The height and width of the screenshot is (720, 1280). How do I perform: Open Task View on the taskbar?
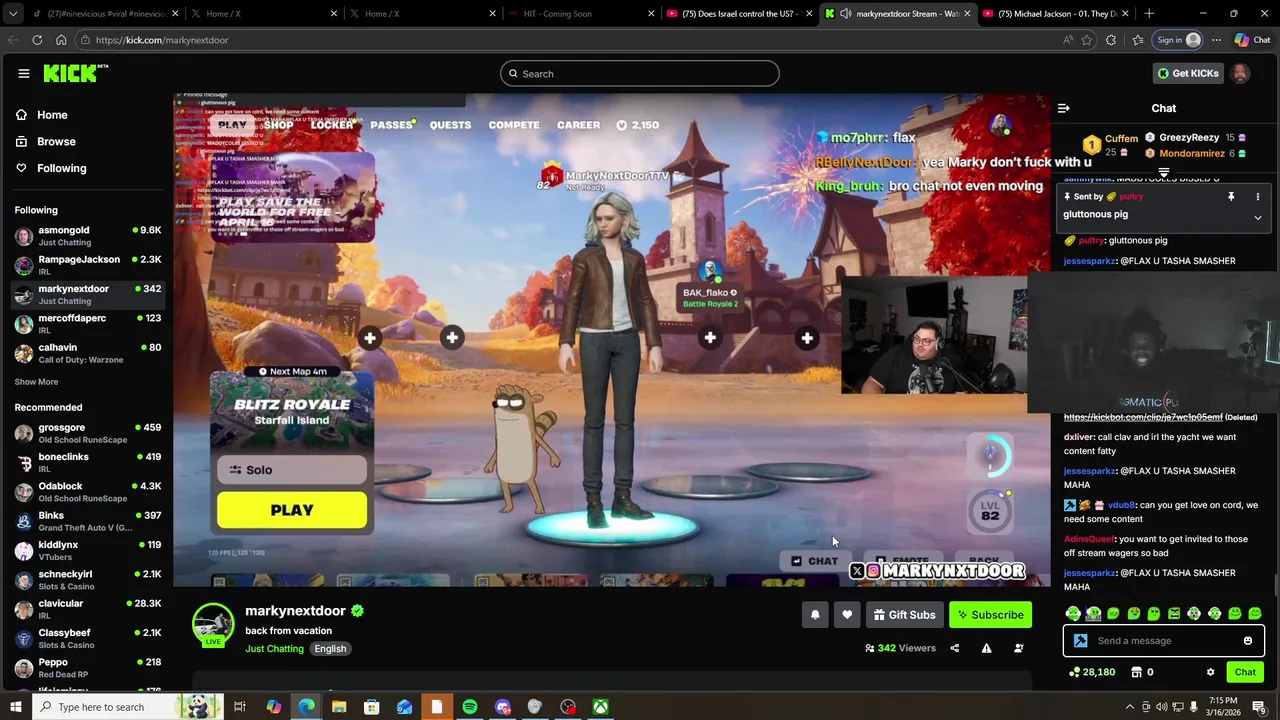(x=240, y=707)
